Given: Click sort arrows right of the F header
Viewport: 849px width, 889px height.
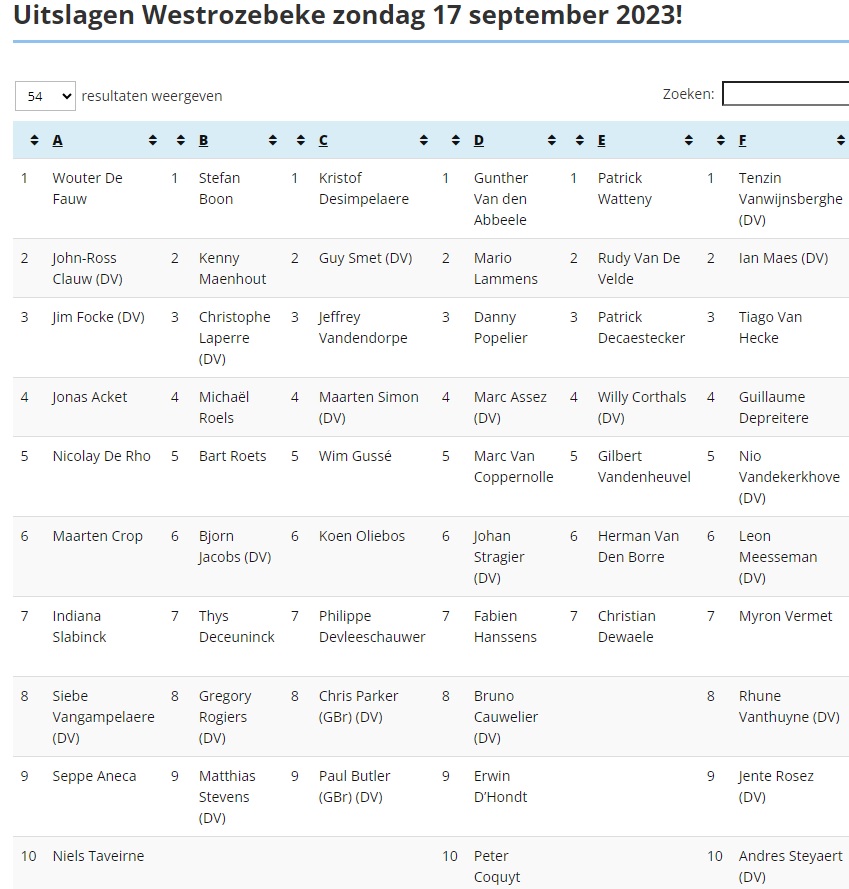Looking at the screenshot, I should (841, 140).
